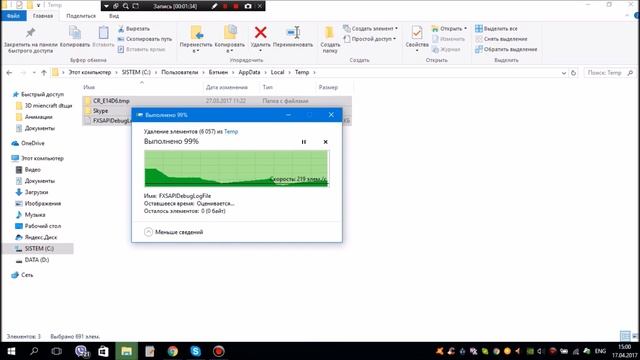Click the Back navigation arrow
Screen dimensions: 640x360
coord(9,73)
